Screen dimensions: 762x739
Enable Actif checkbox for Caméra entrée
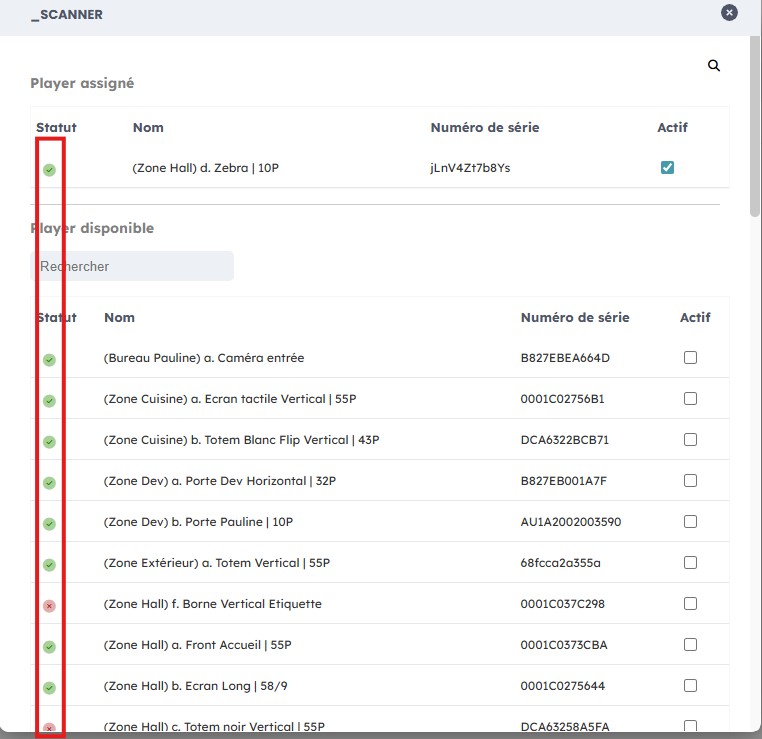pos(690,358)
